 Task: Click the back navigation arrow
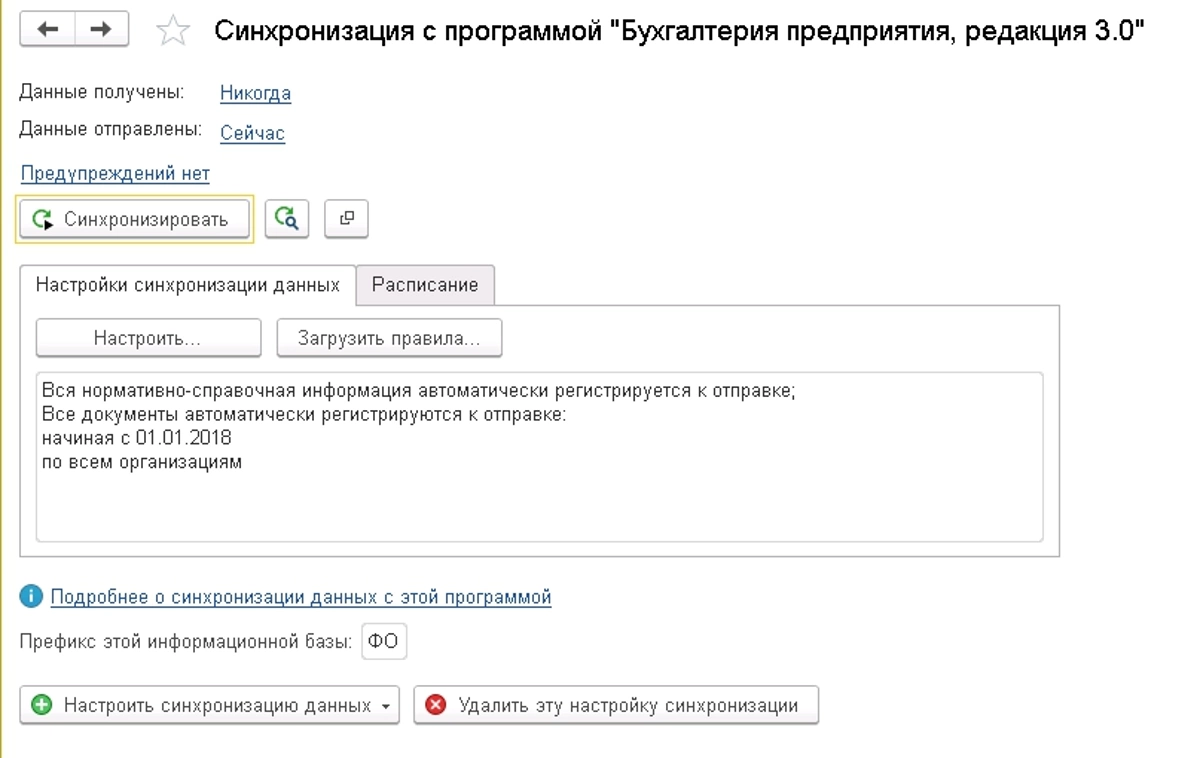click(x=48, y=29)
